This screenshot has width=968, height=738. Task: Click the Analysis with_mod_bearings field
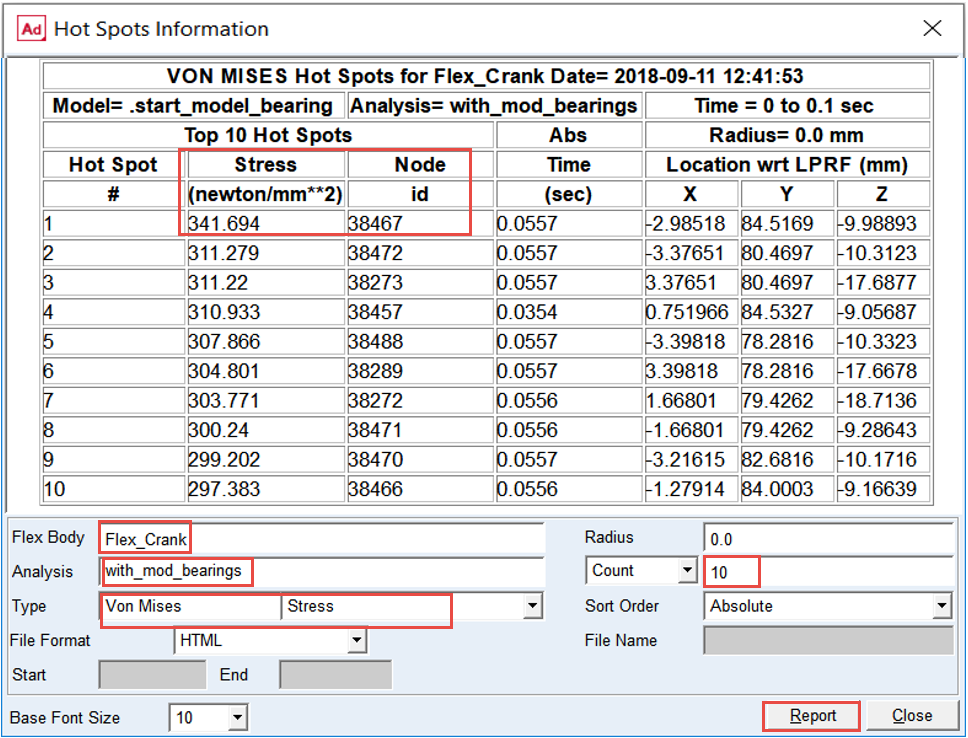coord(322,571)
